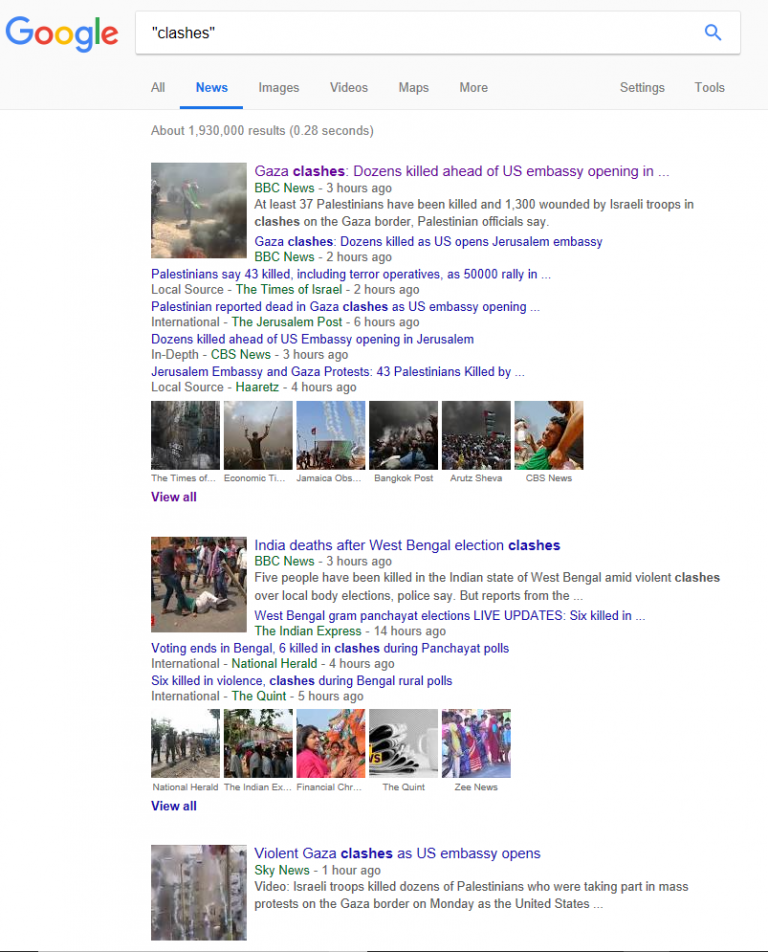Open the Gaza clashes BBC News headline
768x952 pixels.
click(461, 171)
